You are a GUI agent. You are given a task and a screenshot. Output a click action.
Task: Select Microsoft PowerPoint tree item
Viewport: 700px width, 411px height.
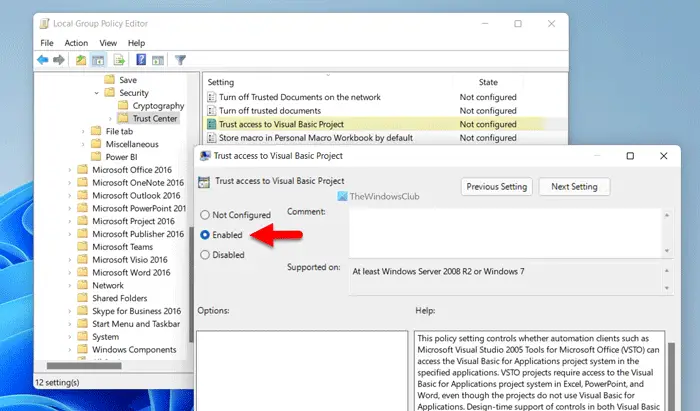[138, 208]
